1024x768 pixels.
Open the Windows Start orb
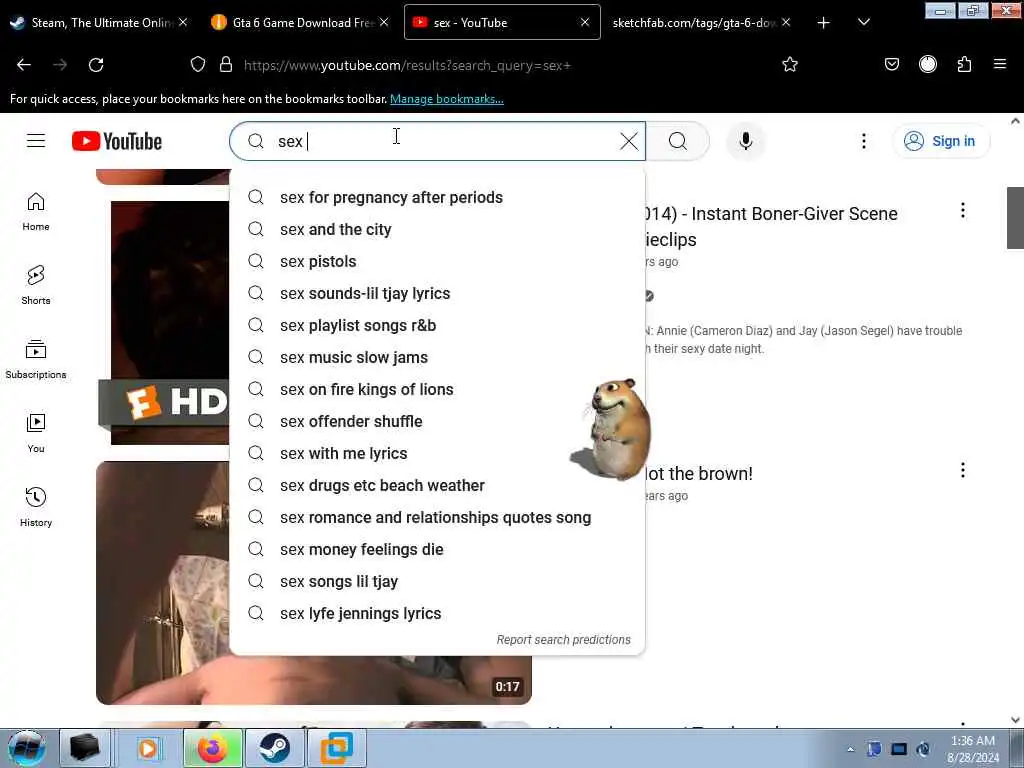tap(27, 748)
